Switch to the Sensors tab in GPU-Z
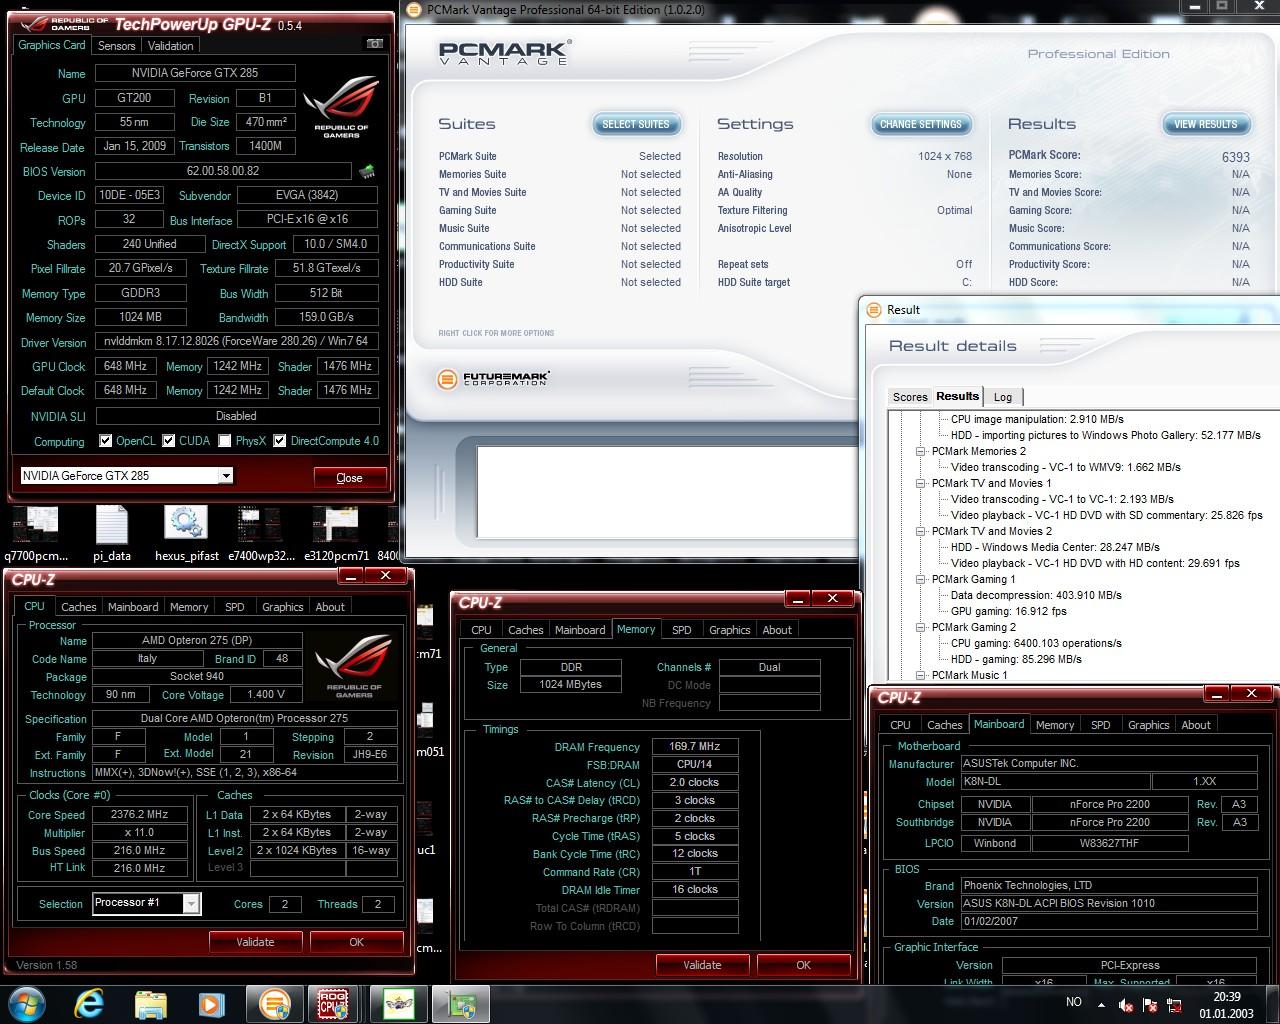 coord(117,46)
